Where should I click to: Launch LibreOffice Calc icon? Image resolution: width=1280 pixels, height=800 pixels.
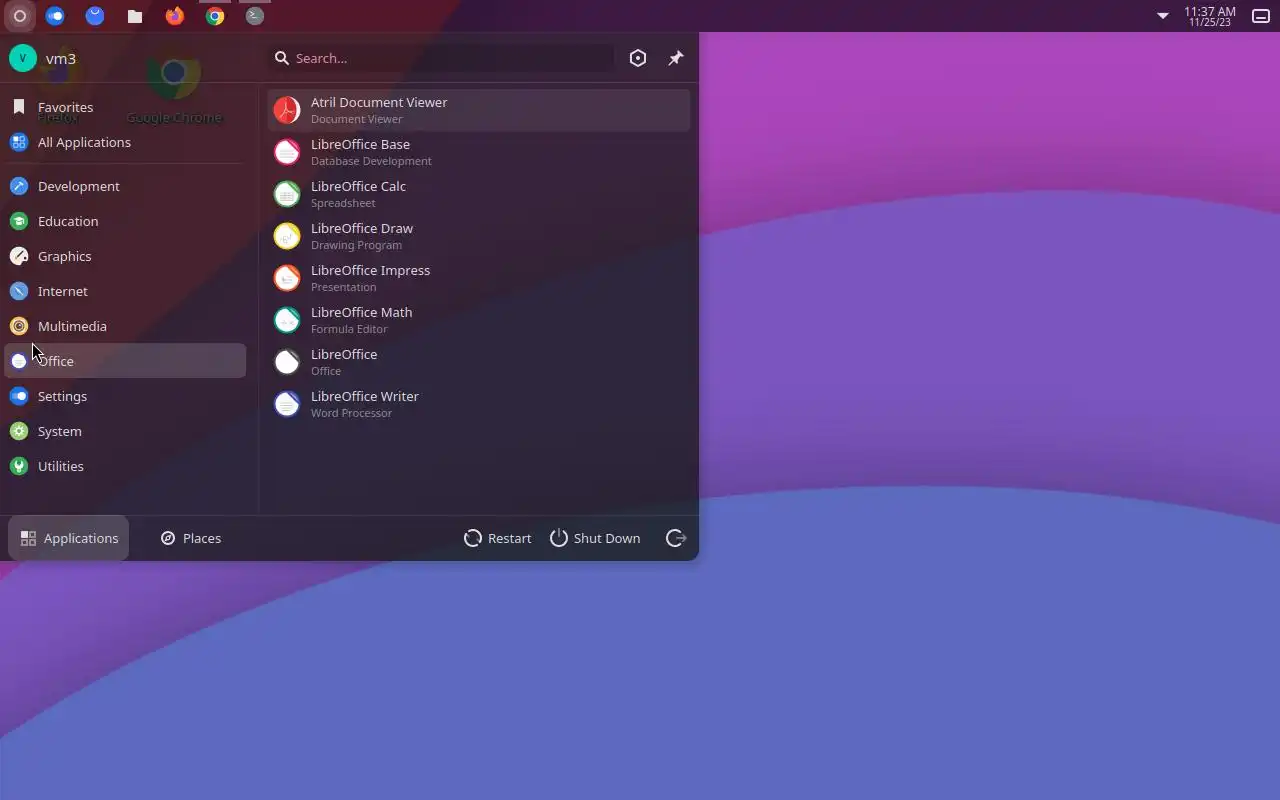pyautogui.click(x=287, y=194)
